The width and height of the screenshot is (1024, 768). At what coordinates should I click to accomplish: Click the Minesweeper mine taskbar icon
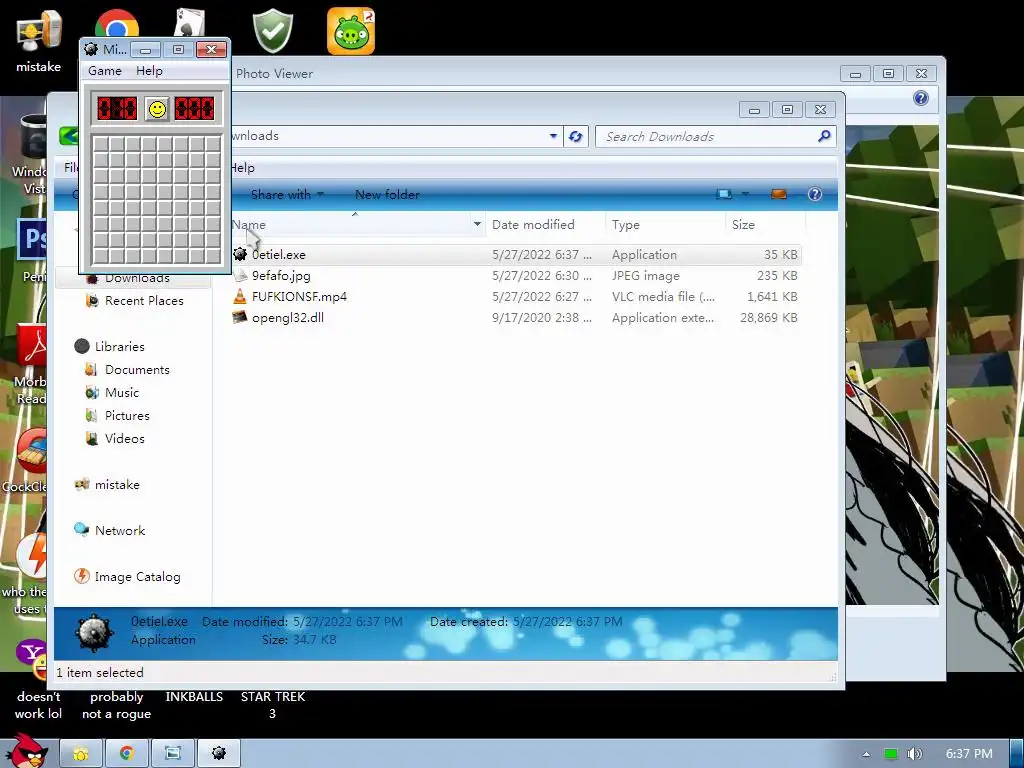click(x=219, y=754)
